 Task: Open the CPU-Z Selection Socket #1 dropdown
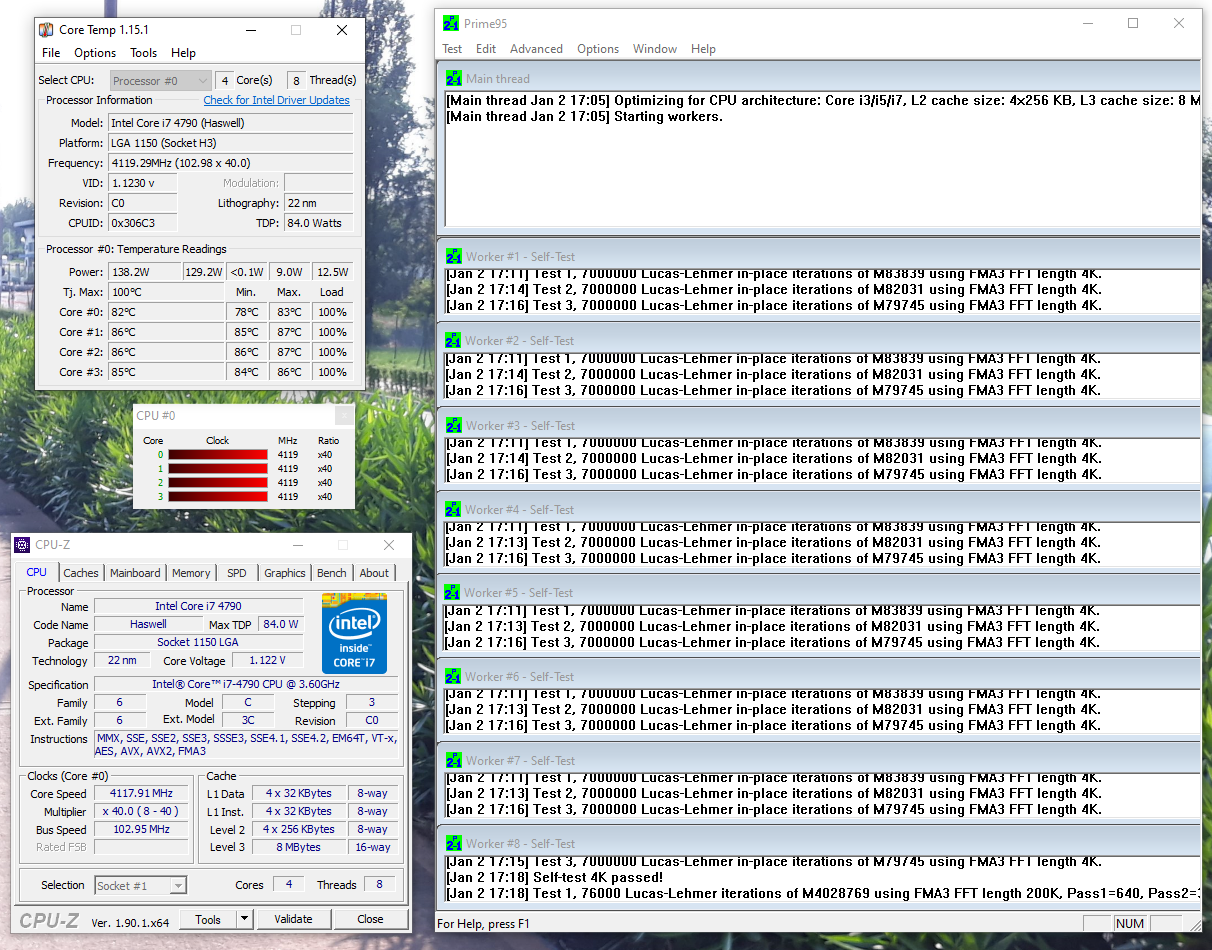pos(140,885)
